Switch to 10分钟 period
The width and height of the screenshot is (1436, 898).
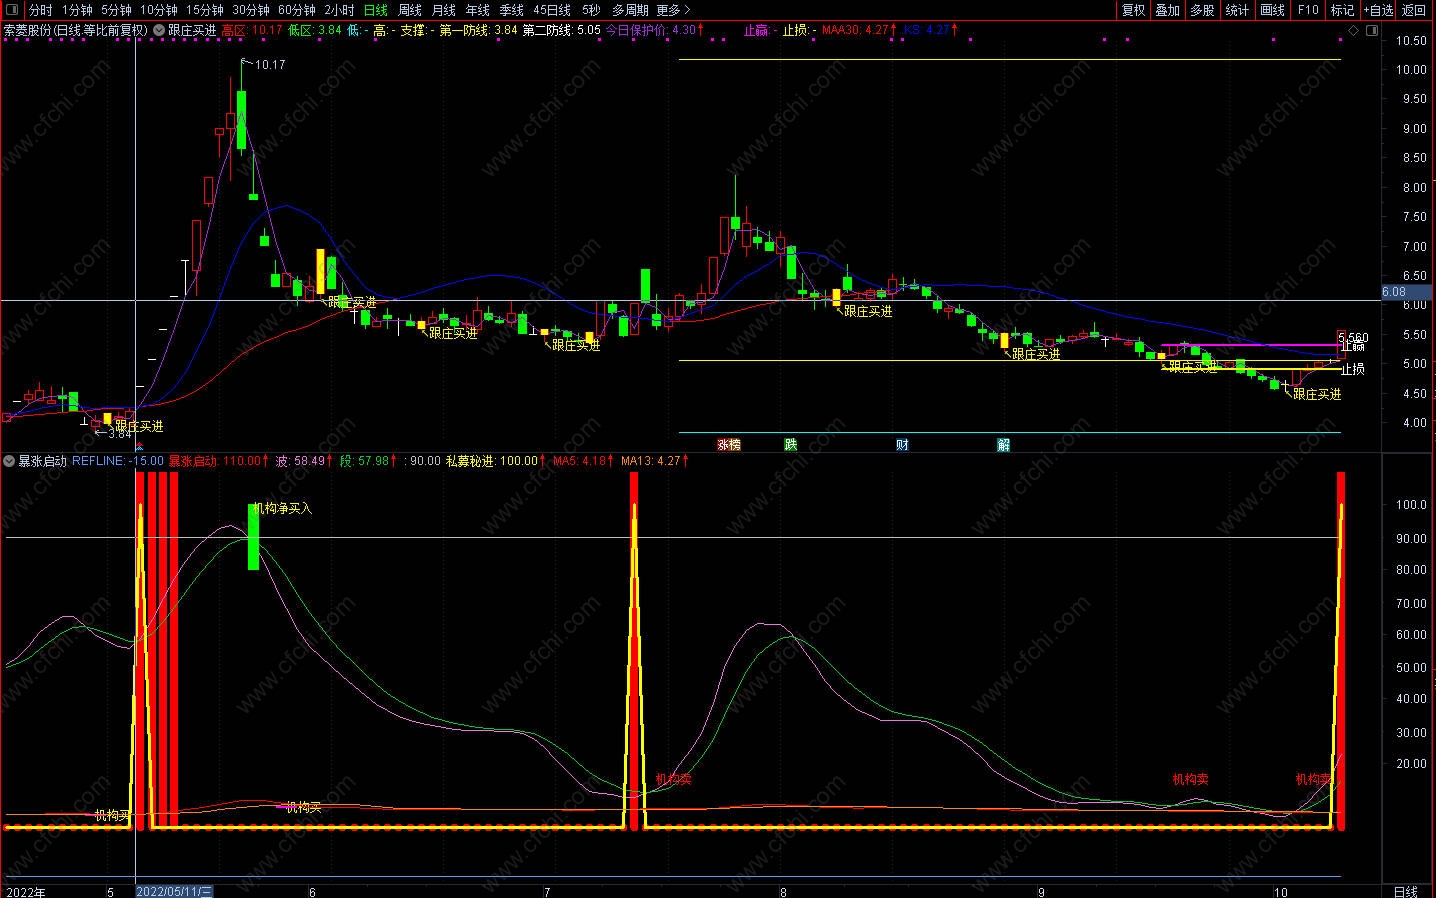pos(158,10)
